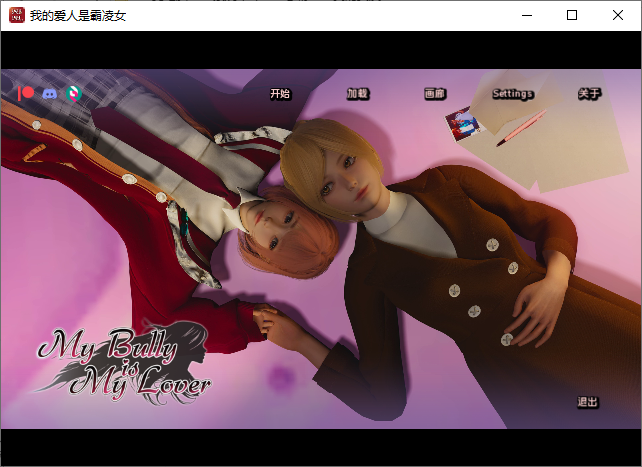Image resolution: width=642 pixels, height=467 pixels.
Task: Open the Discord icon link
Action: (x=50, y=94)
